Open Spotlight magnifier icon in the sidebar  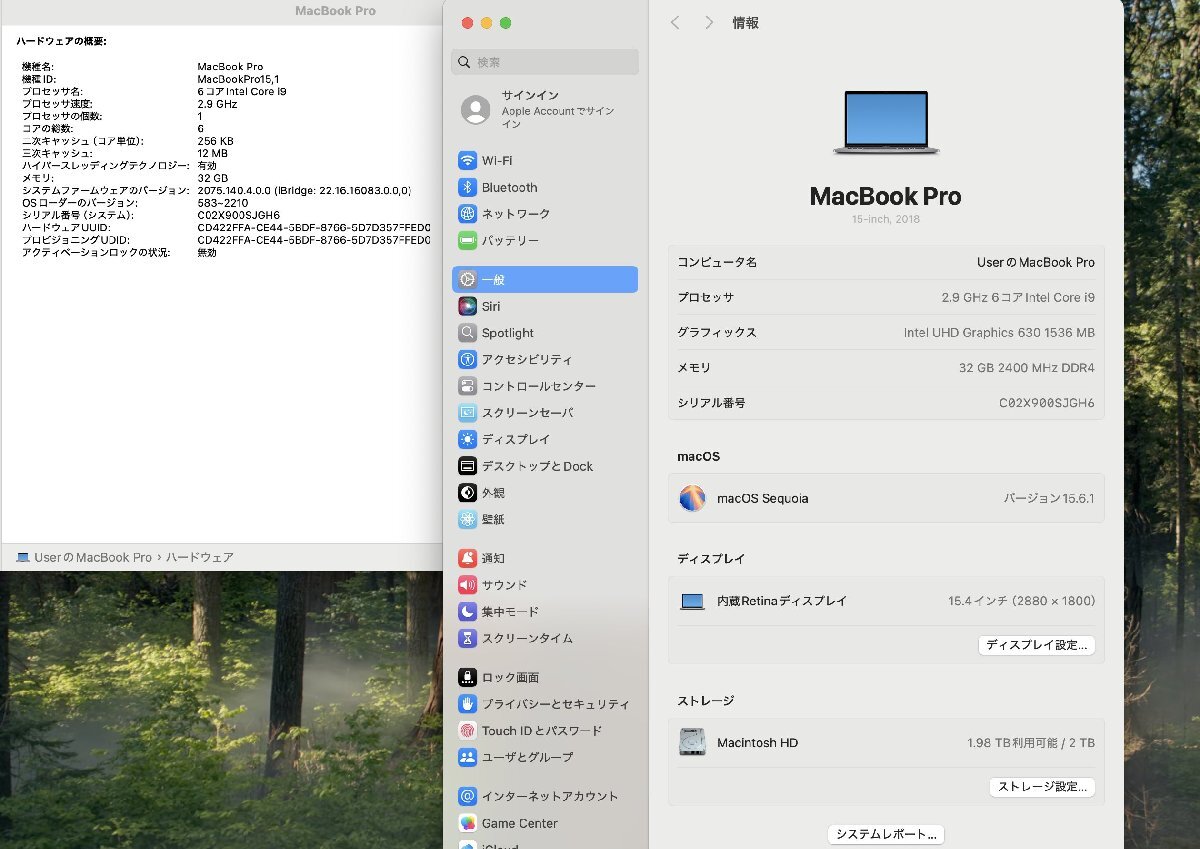click(x=467, y=333)
